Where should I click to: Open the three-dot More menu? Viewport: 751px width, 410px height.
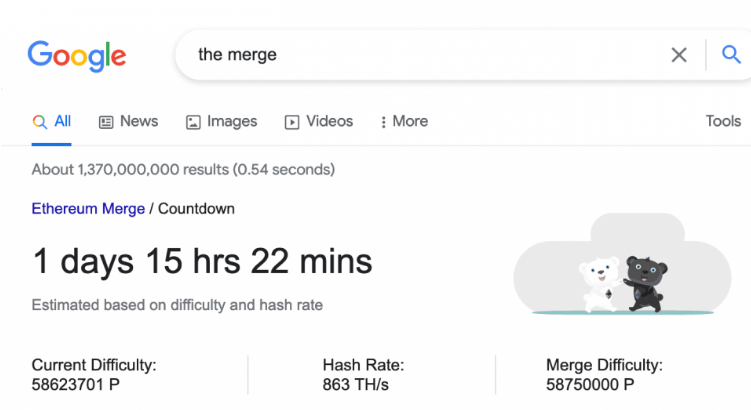coord(404,122)
